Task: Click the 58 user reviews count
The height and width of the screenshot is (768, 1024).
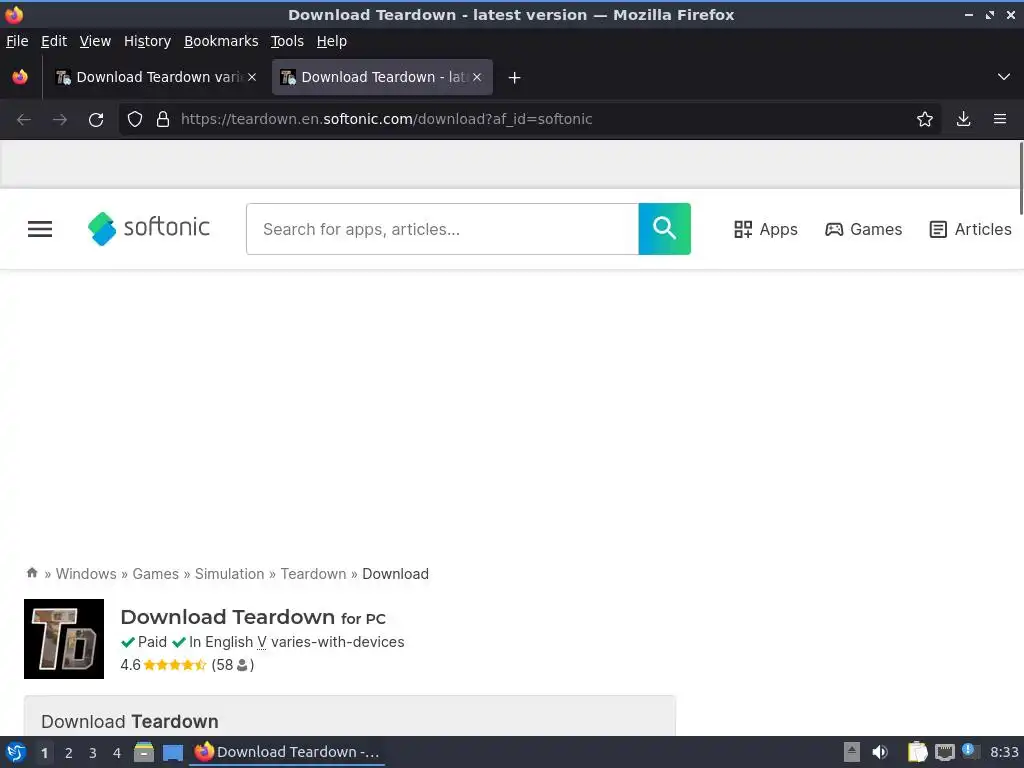Action: coord(232,665)
